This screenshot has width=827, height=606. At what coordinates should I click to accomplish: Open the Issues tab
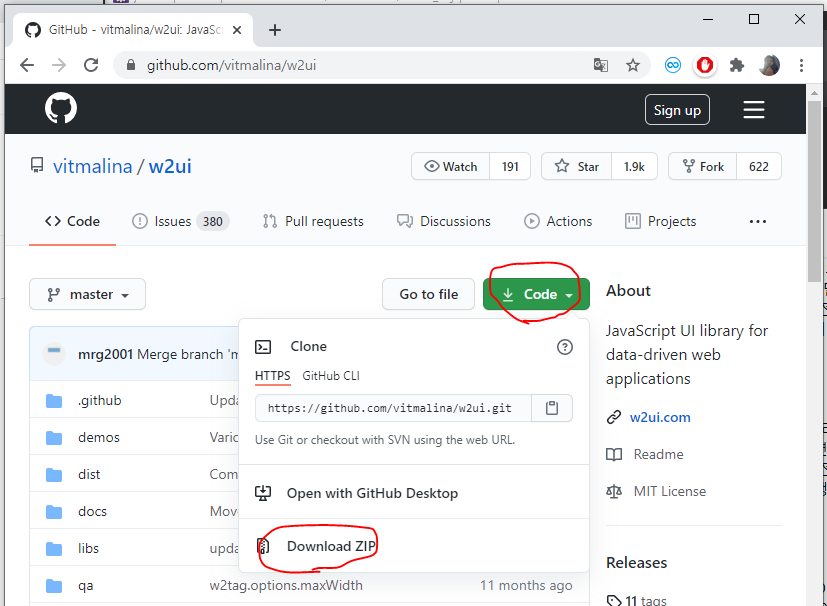pos(180,222)
